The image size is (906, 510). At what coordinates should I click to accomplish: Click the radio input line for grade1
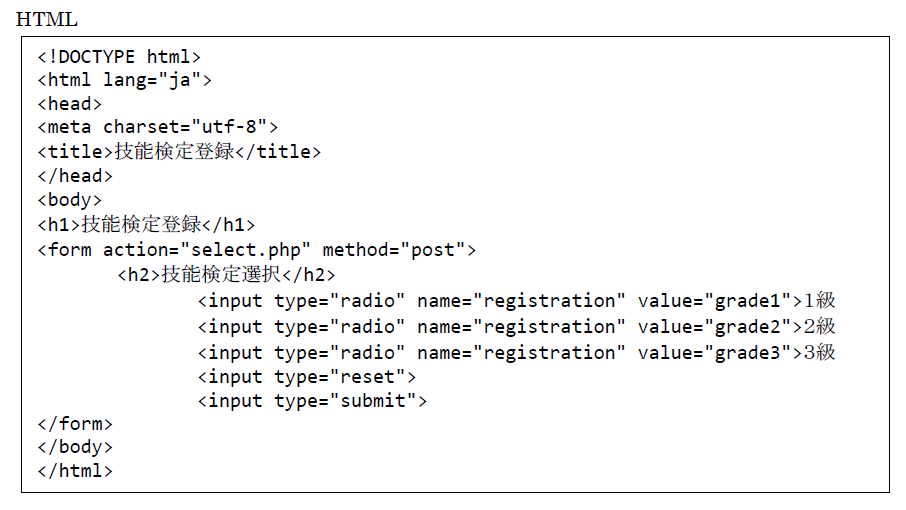(517, 301)
